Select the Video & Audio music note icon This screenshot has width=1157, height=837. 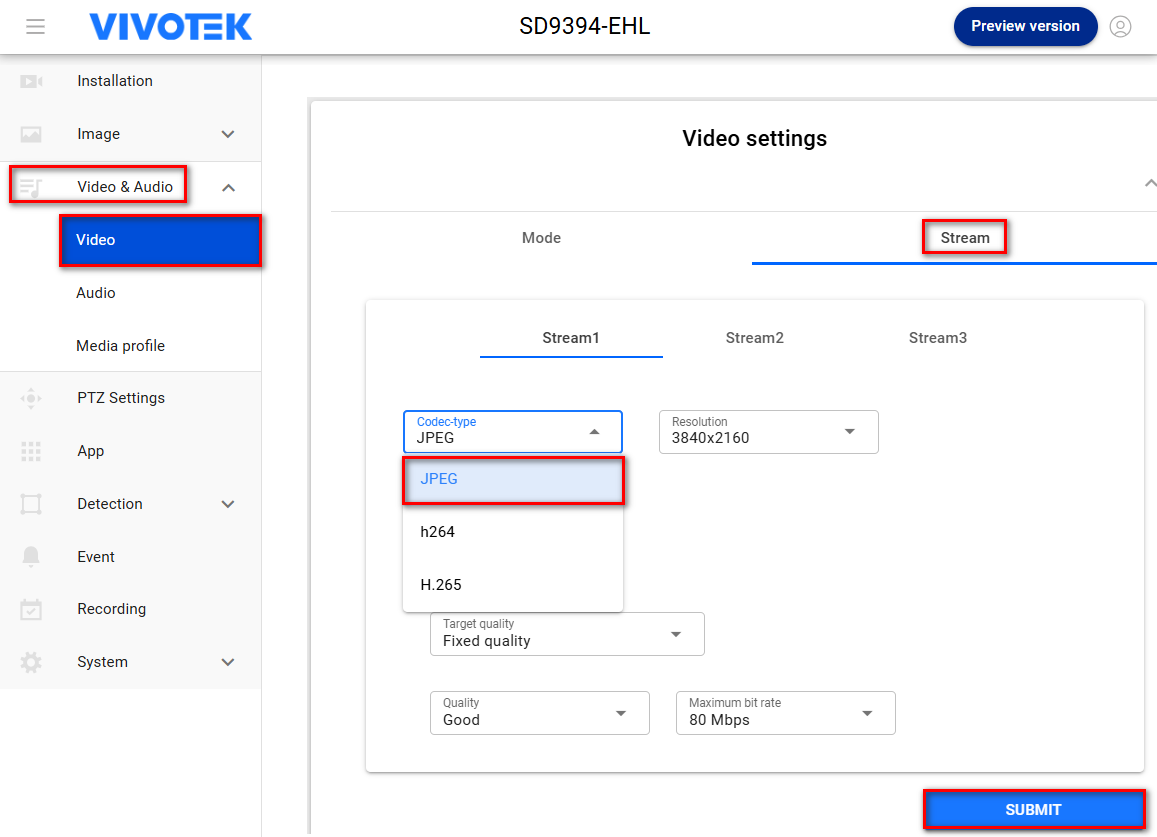point(30,186)
